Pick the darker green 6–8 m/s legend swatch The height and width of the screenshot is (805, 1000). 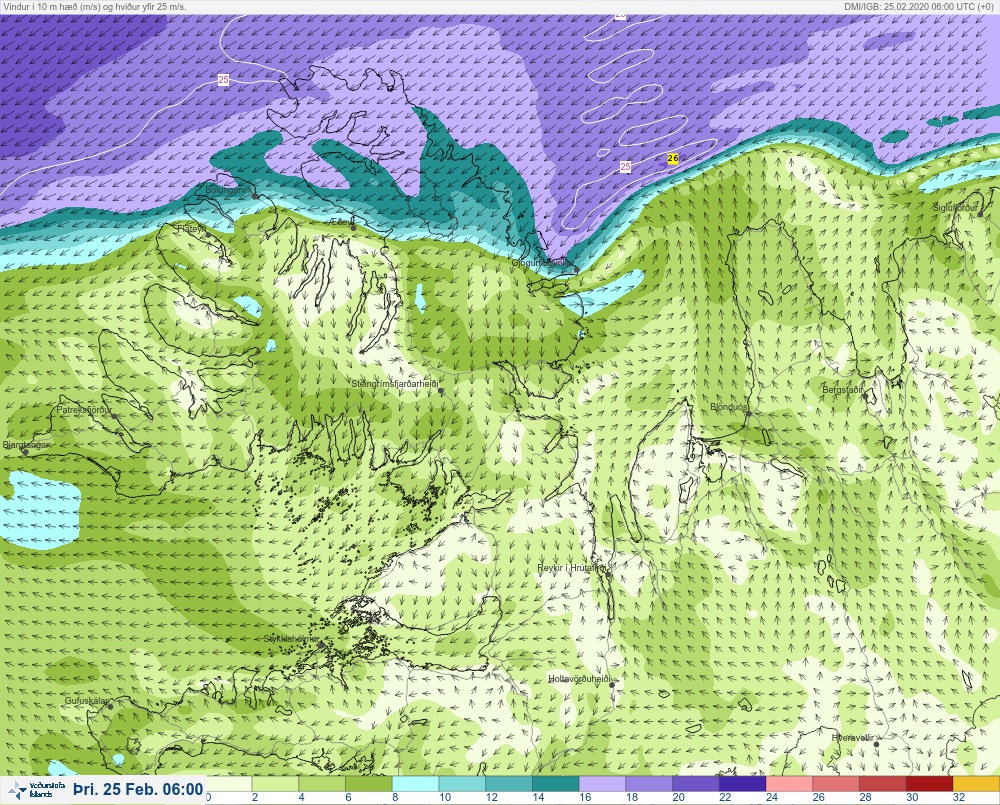[368, 783]
